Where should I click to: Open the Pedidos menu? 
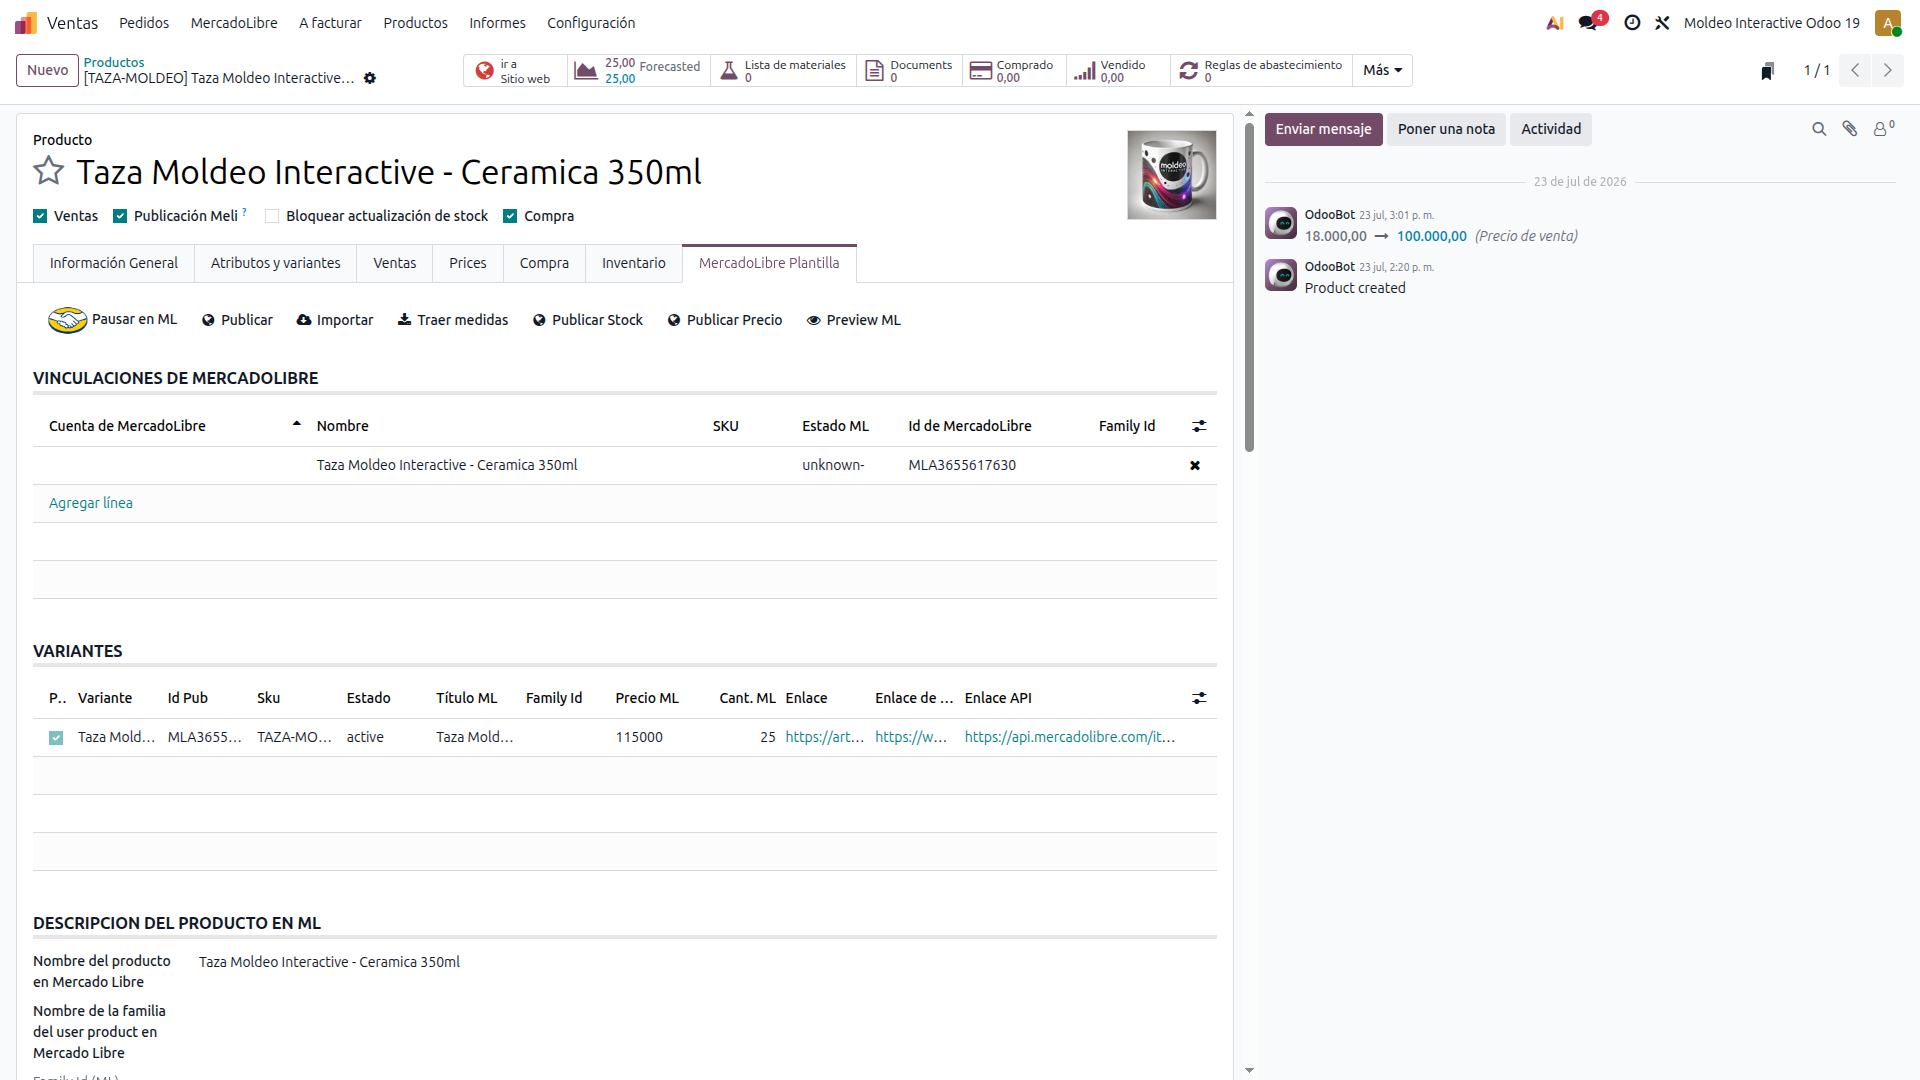[x=144, y=22]
